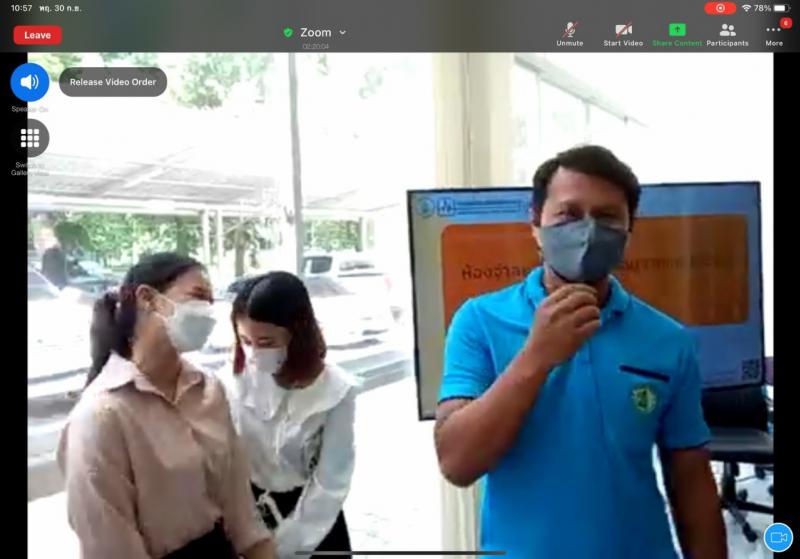The height and width of the screenshot is (559, 800).
Task: Leave the Zoom meeting
Action: tap(37, 35)
